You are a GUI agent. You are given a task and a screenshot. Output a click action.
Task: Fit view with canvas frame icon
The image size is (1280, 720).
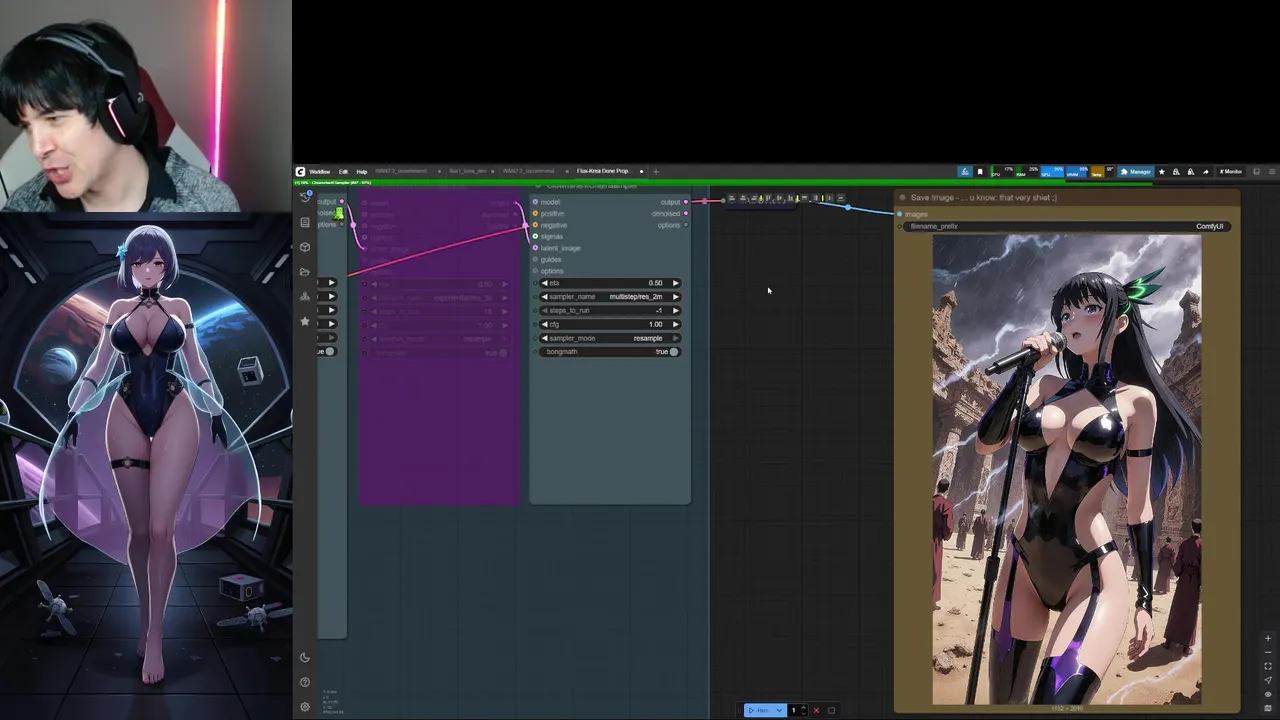(1268, 666)
